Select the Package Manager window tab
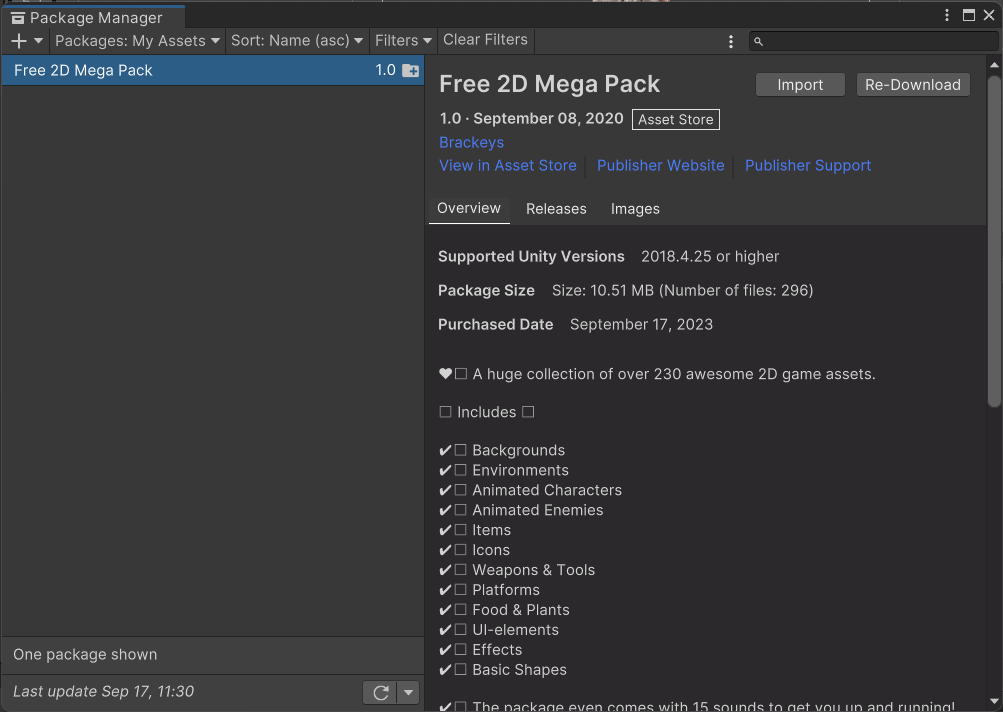The image size is (1003, 712). coord(93,17)
